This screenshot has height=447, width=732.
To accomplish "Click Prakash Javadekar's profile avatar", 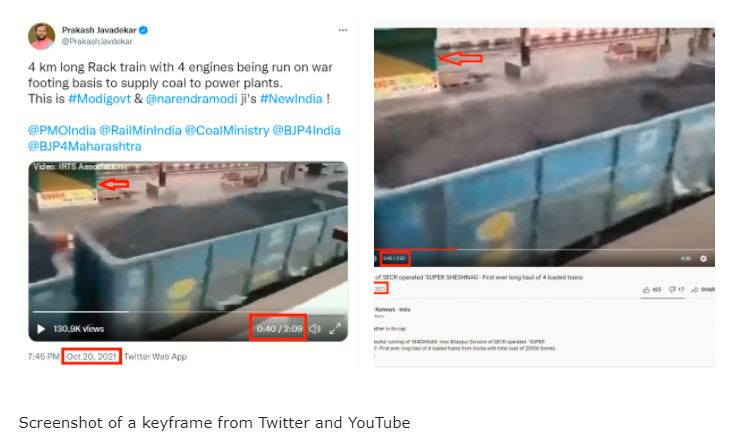I will coord(42,36).
